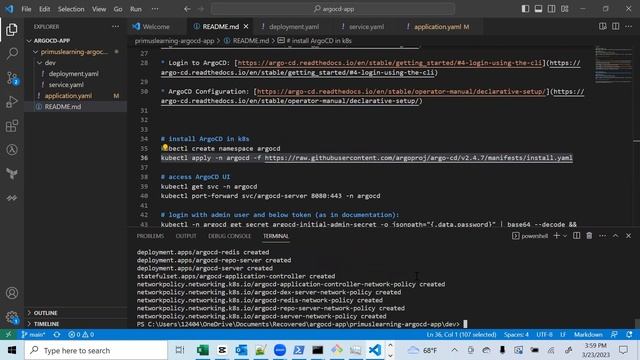Open the Manage settings gear
Screen dimensions: 640x360
(x=12, y=317)
